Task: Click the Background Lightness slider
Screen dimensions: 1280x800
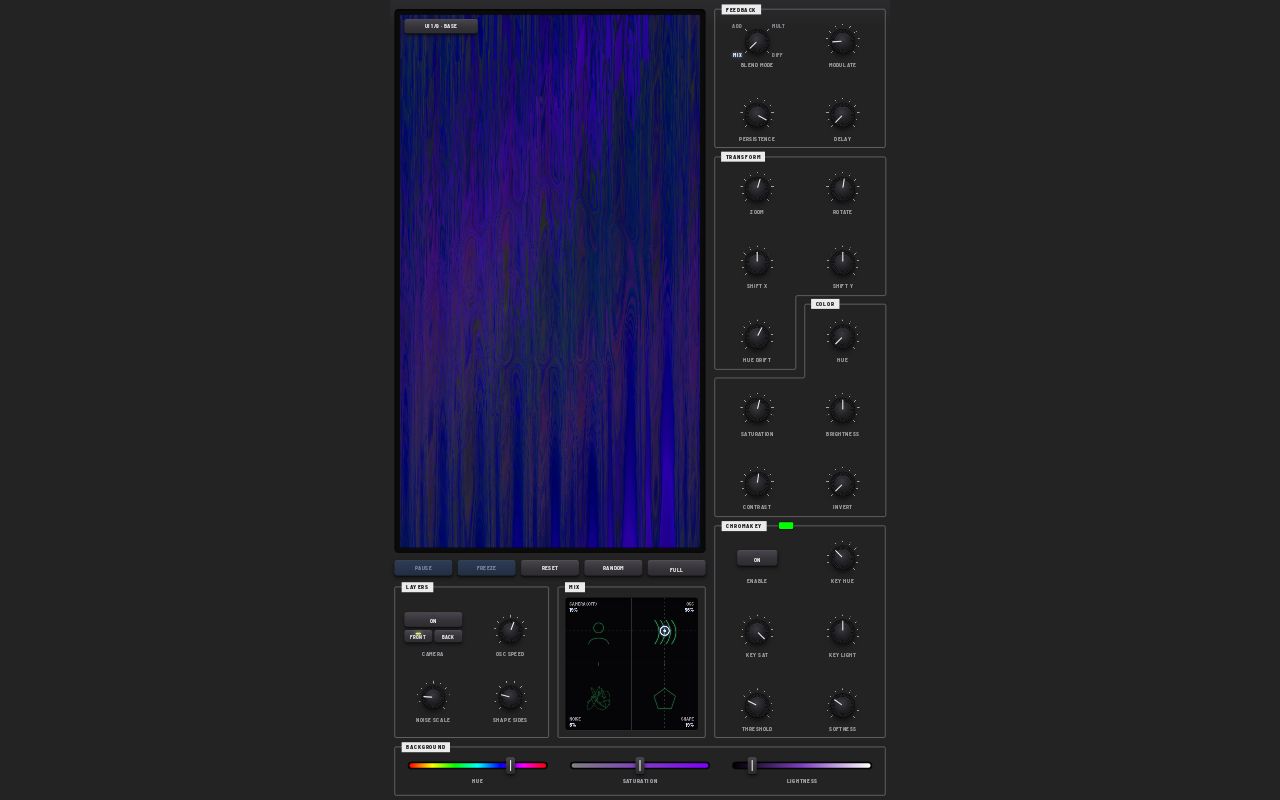Action: click(802, 766)
